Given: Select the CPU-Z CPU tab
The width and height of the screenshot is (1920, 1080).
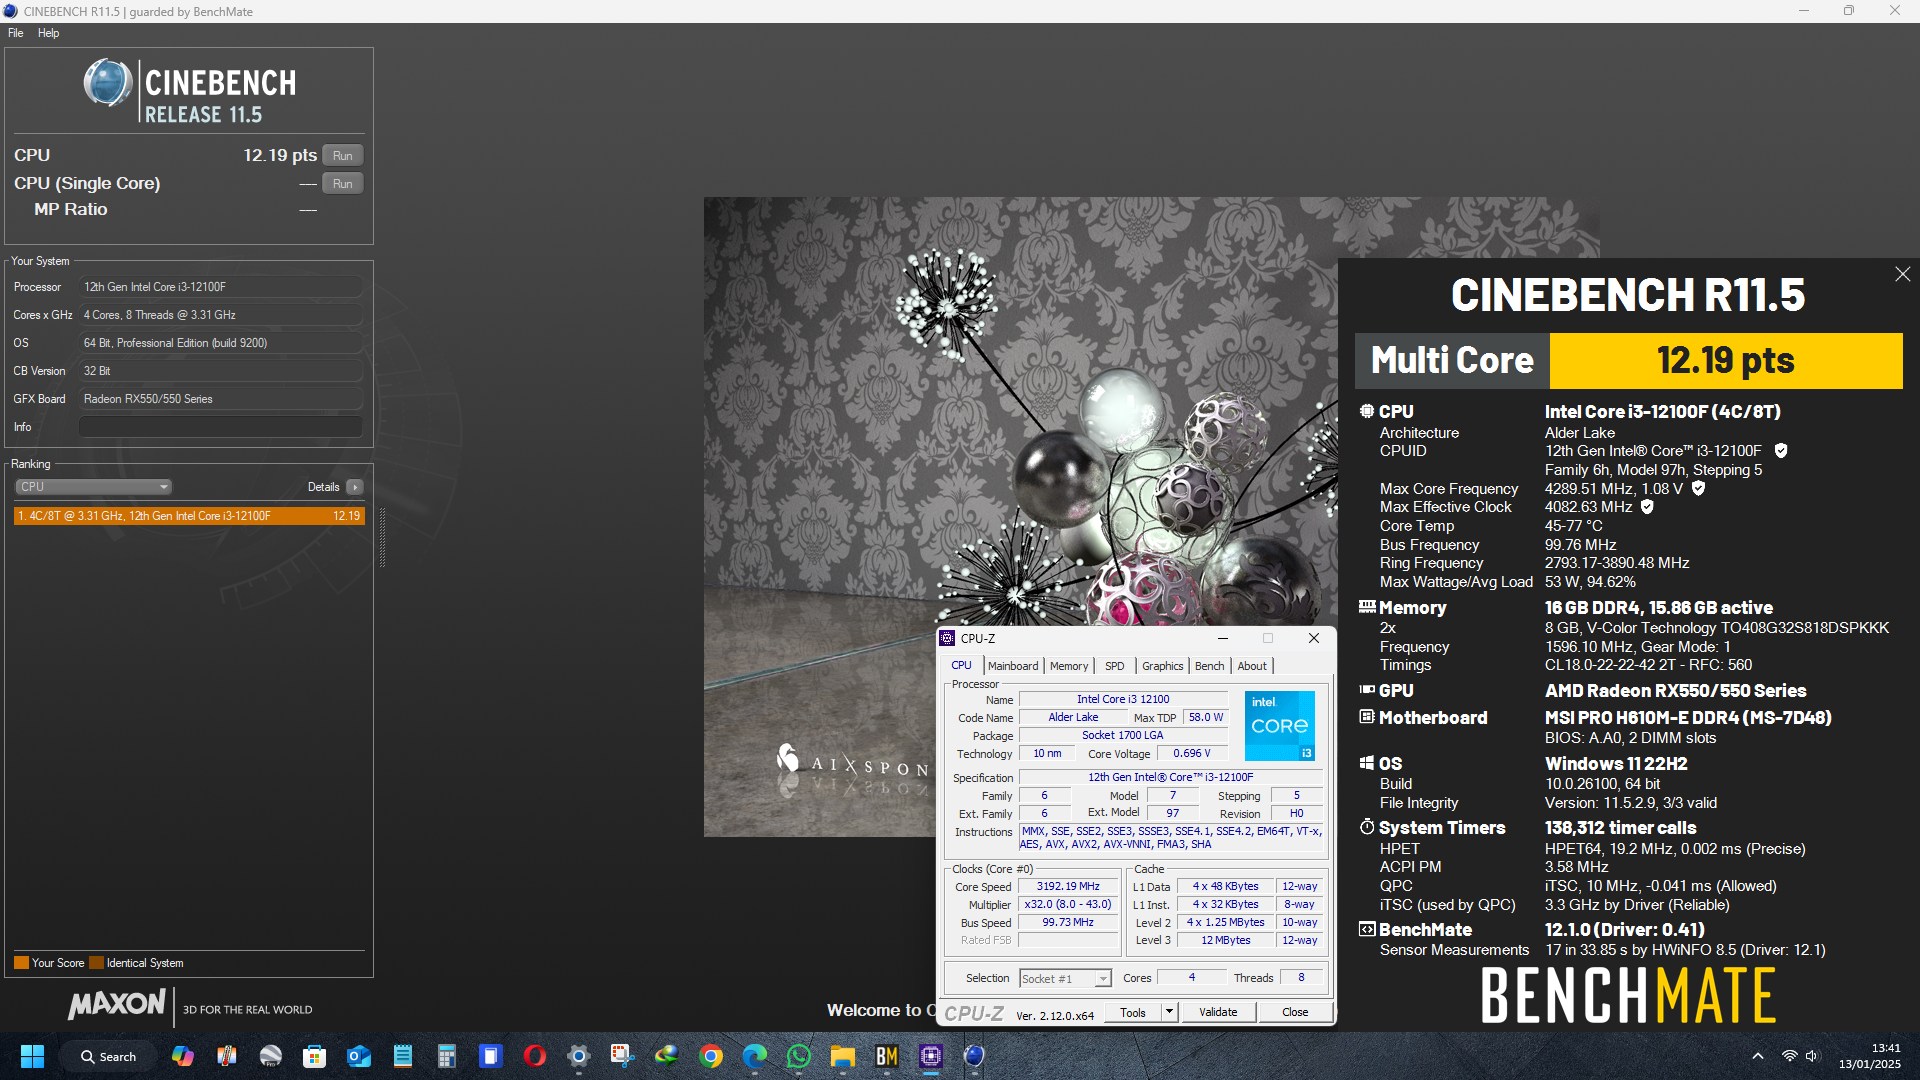Looking at the screenshot, I should click(x=961, y=665).
